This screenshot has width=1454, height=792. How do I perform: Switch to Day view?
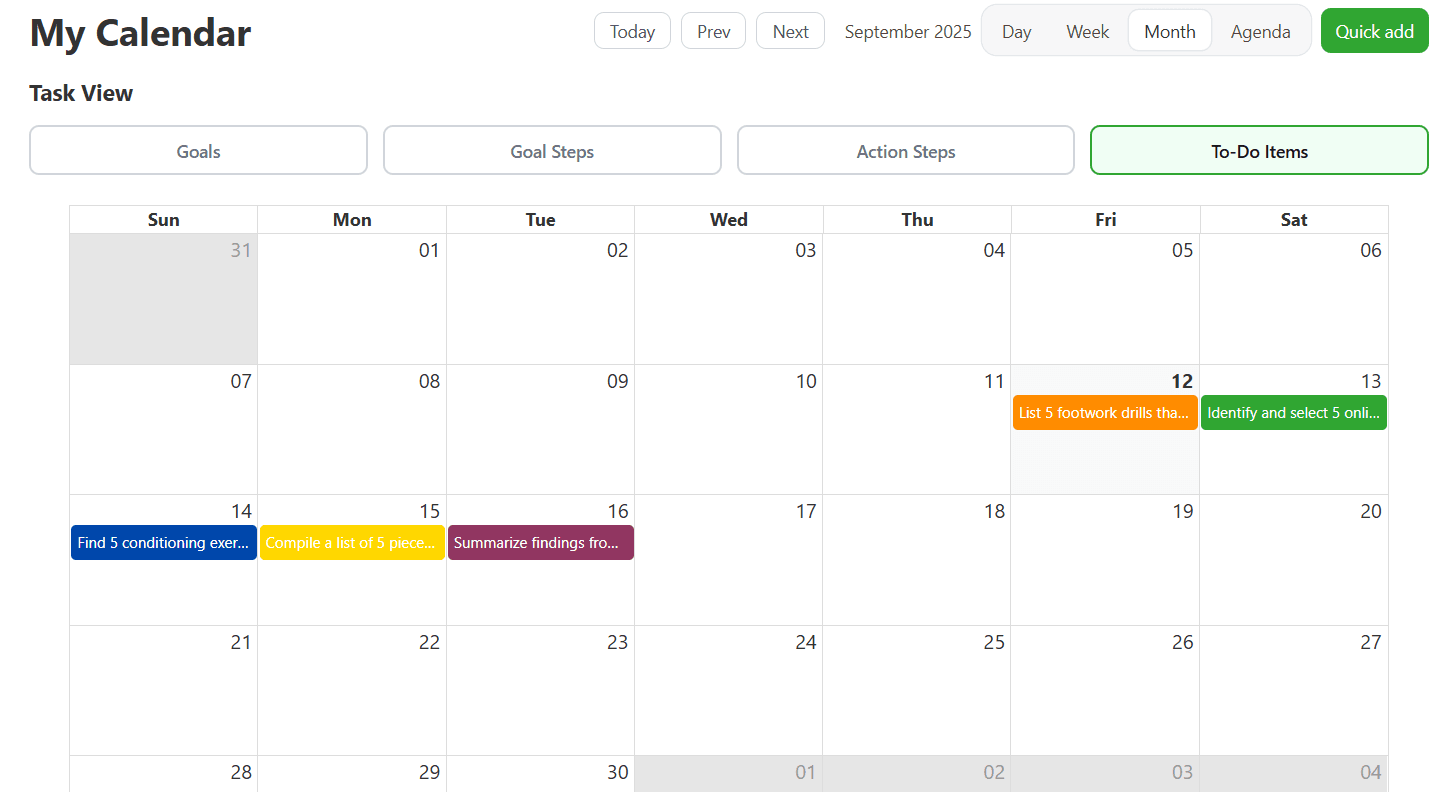click(1016, 31)
